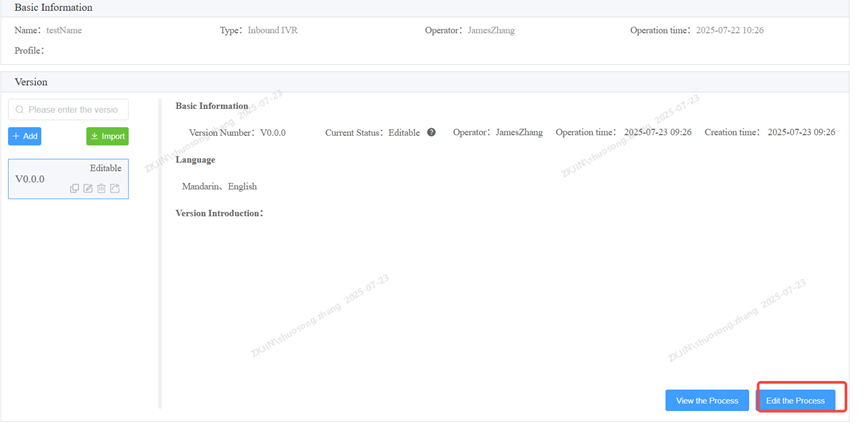Click the help icon beside Current Status
Image resolution: width=865 pixels, height=425 pixels.
coord(431,132)
